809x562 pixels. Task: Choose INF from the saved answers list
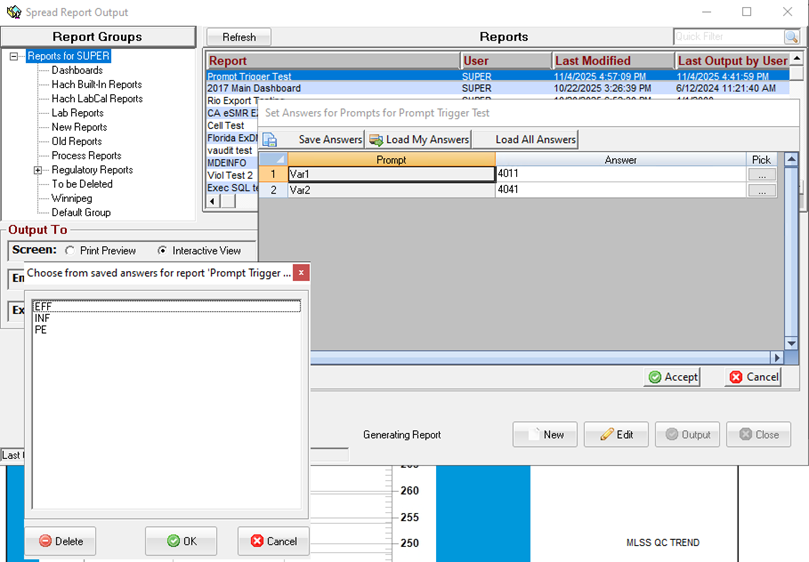(42, 318)
